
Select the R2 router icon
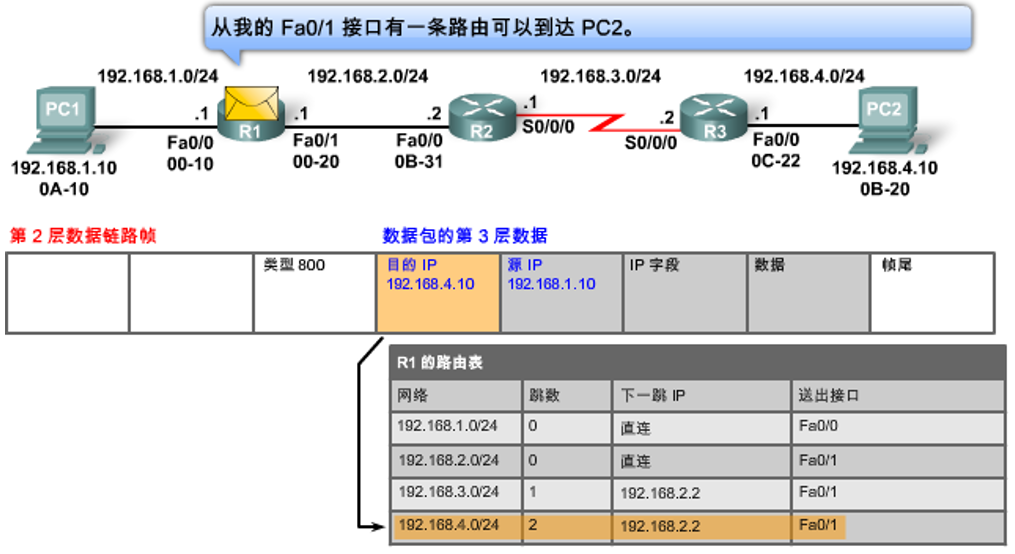click(x=482, y=118)
